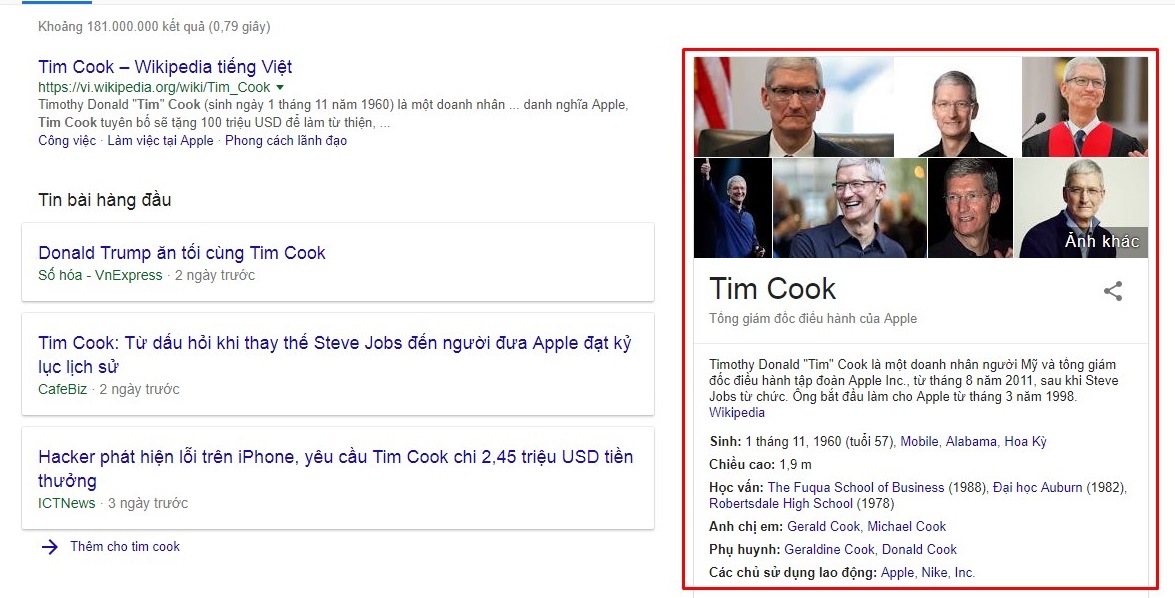Click the arrow icon before Thêm cho tim cook
The image size is (1175, 598).
(x=49, y=547)
